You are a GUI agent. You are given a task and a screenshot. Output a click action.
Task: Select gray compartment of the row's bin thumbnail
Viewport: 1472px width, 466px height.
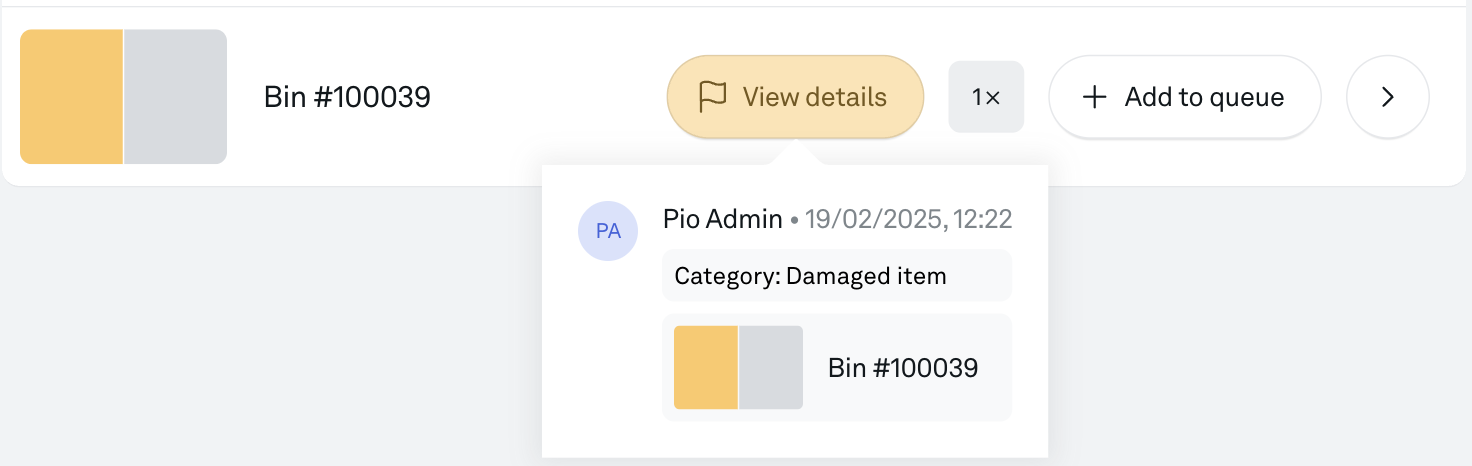click(175, 96)
